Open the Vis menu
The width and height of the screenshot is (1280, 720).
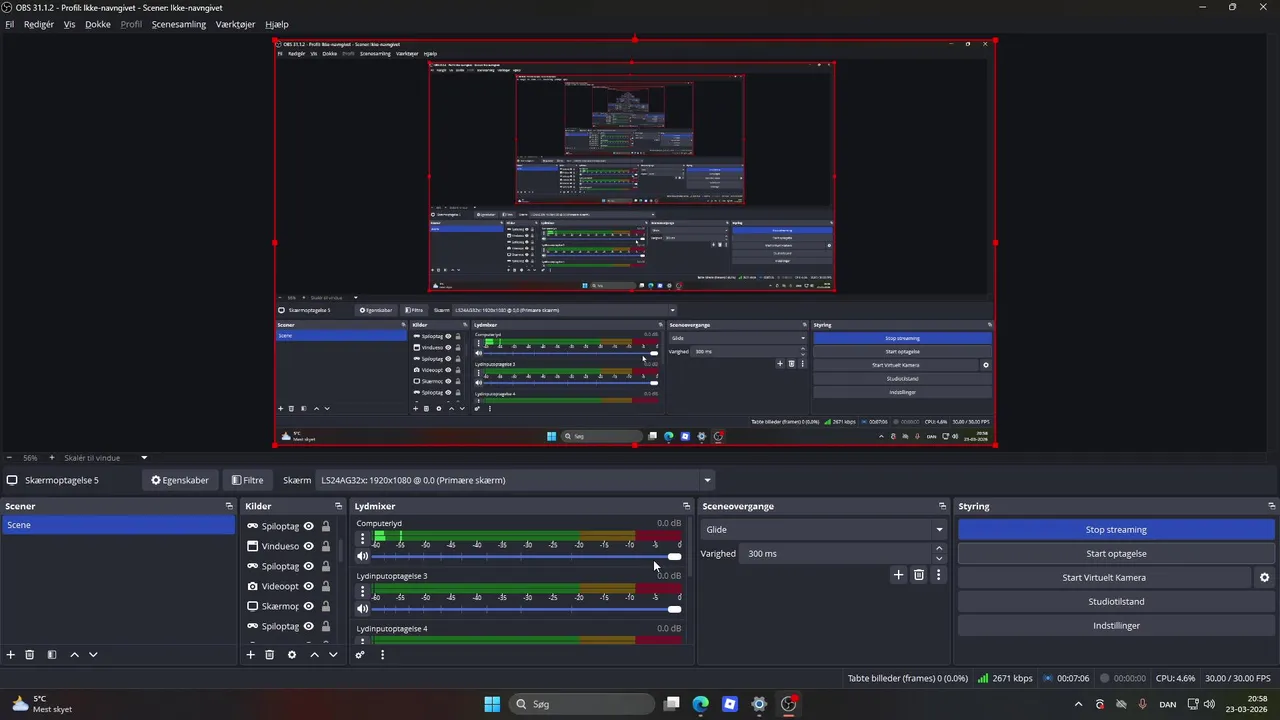69,24
